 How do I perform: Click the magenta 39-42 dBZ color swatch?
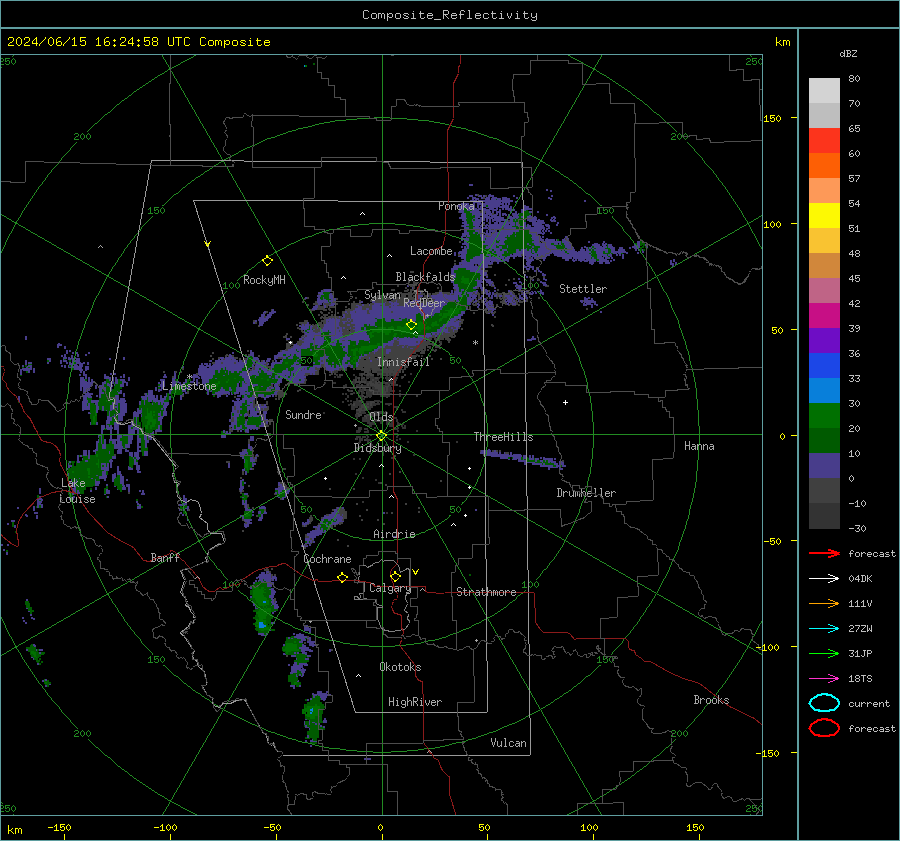[824, 316]
